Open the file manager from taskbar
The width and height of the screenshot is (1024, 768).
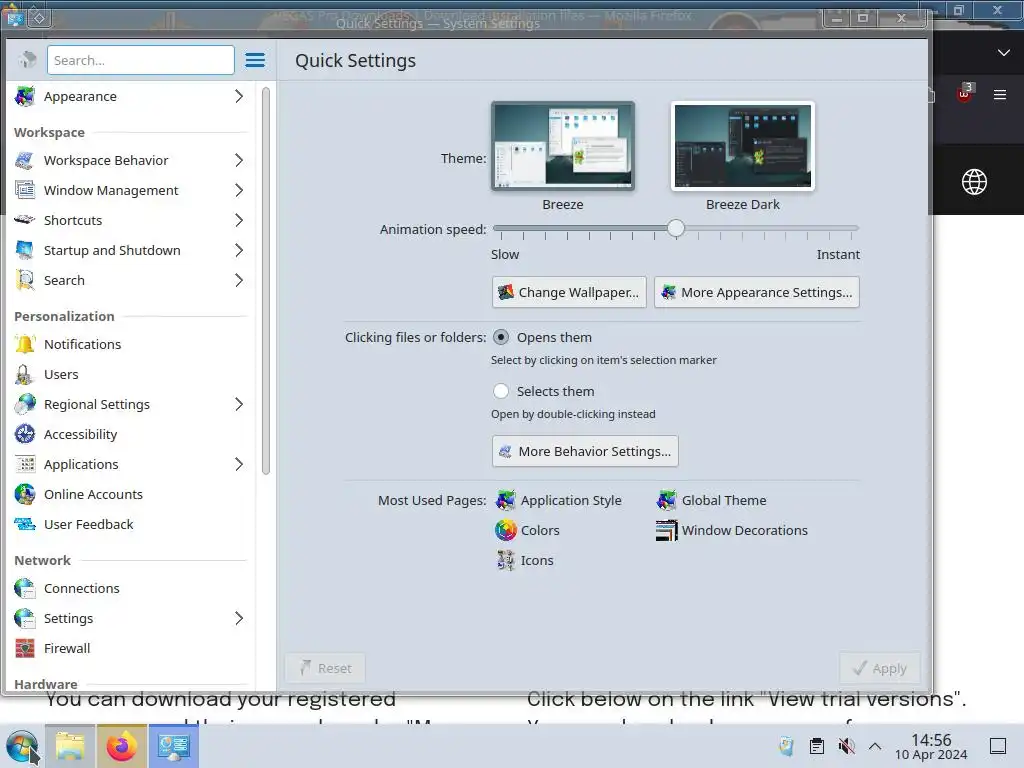pyautogui.click(x=70, y=746)
